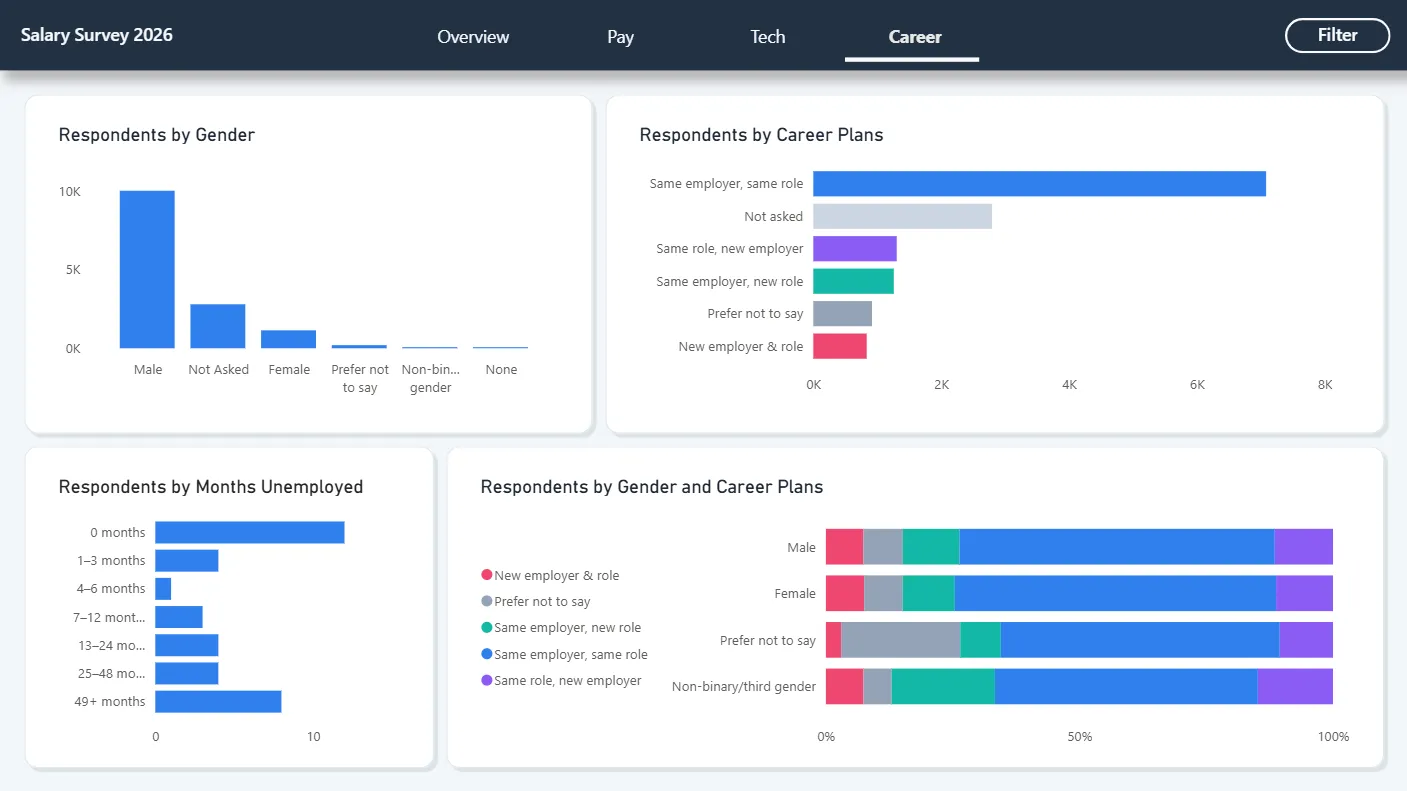This screenshot has height=791, width=1407.
Task: Click the 'Respondents by Gender' chart title
Action: tap(157, 135)
